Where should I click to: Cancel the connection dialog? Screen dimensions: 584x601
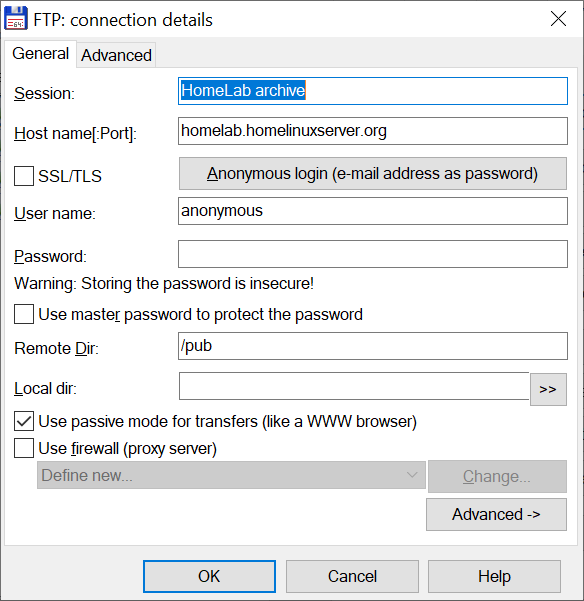point(352,576)
